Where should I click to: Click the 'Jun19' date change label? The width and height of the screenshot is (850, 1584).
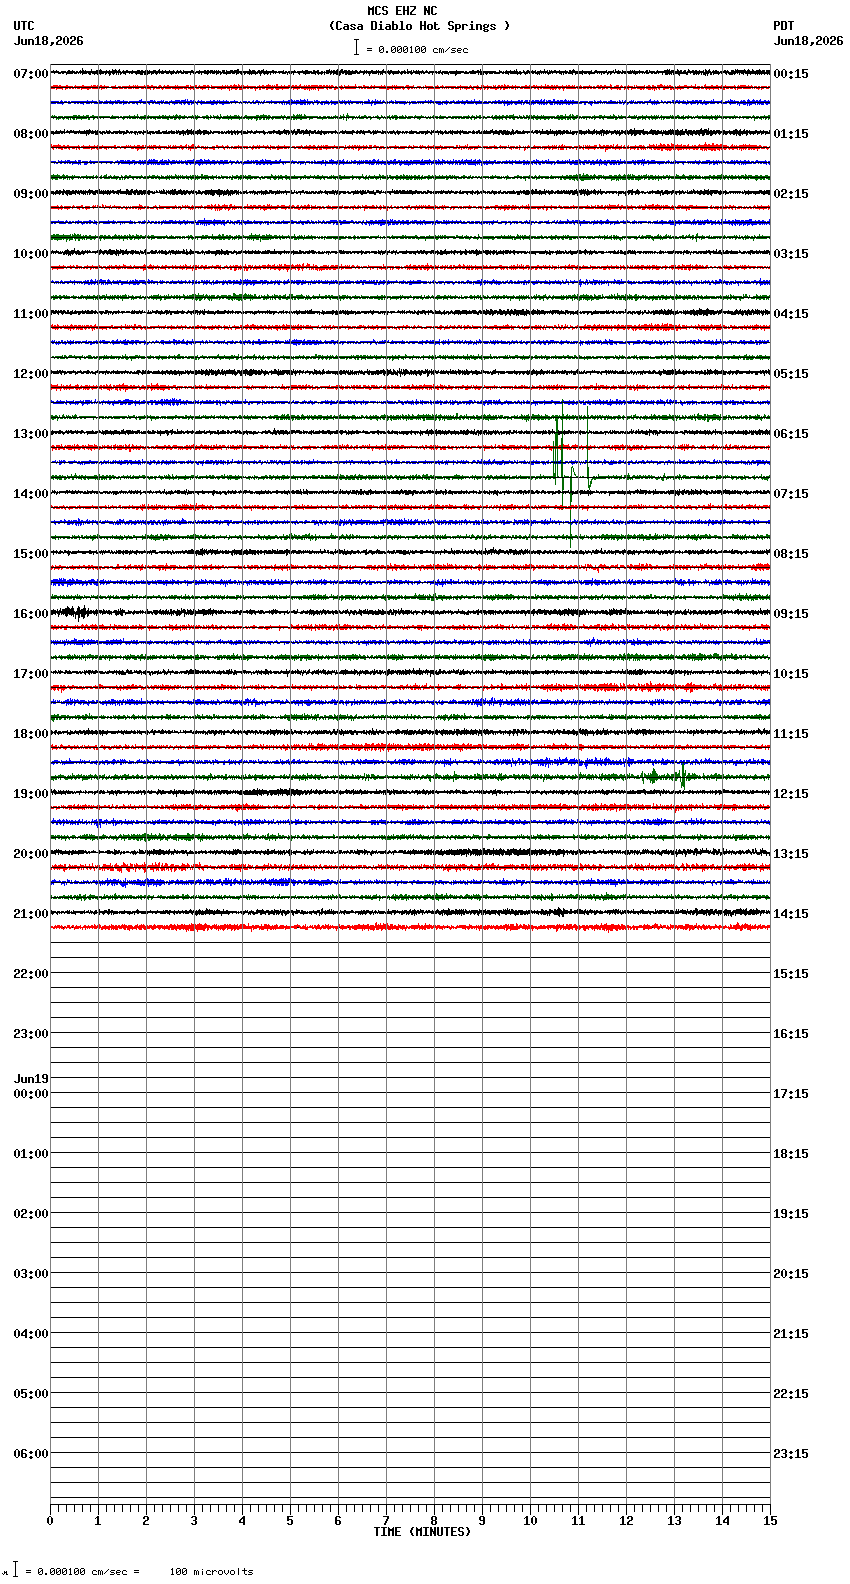31,1079
